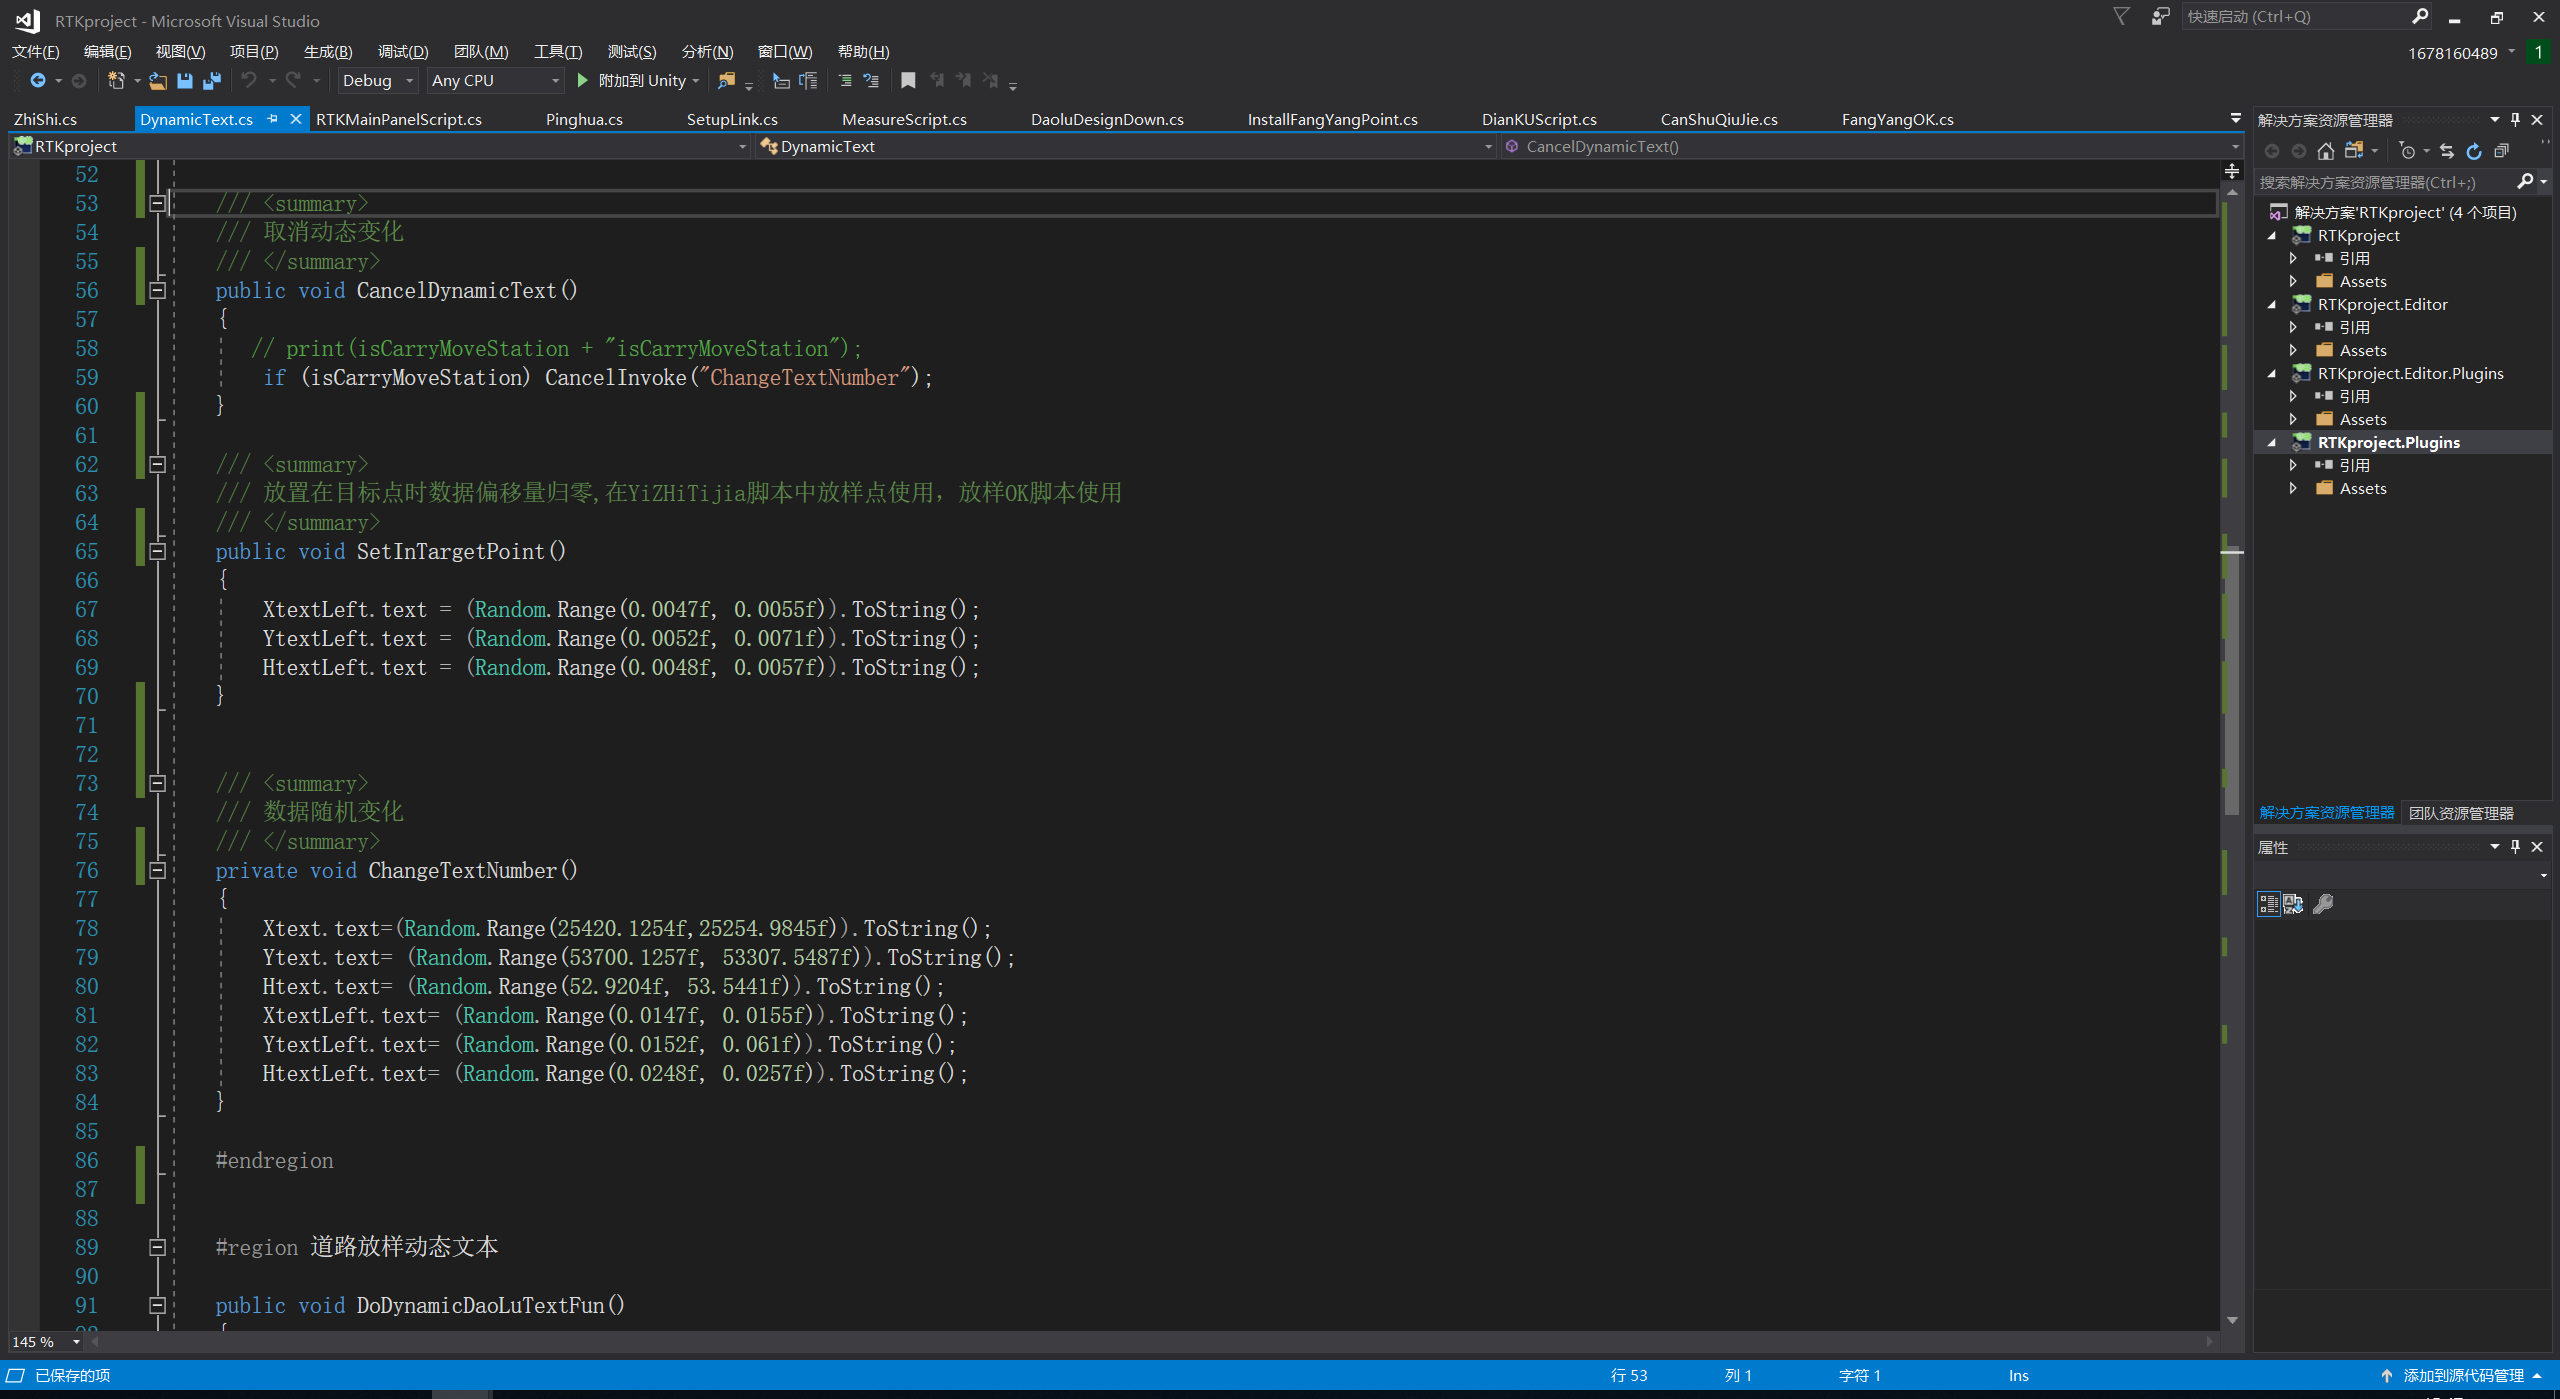Click the Comment out selected lines icon
Image resolution: width=2560 pixels, height=1399 pixels.
845,80
